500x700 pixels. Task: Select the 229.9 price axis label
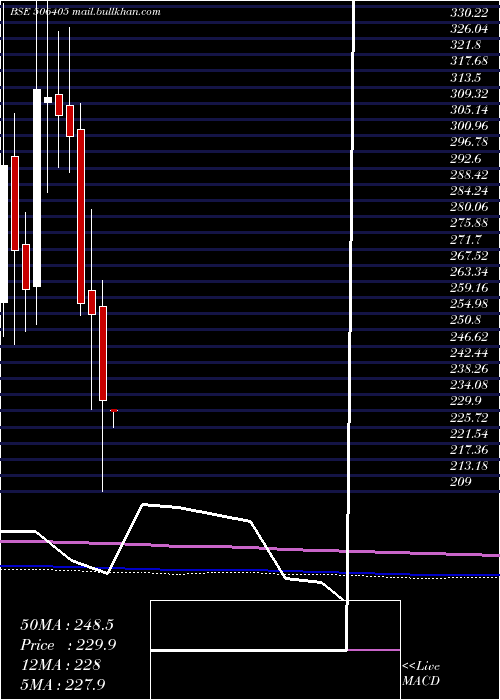pos(465,401)
